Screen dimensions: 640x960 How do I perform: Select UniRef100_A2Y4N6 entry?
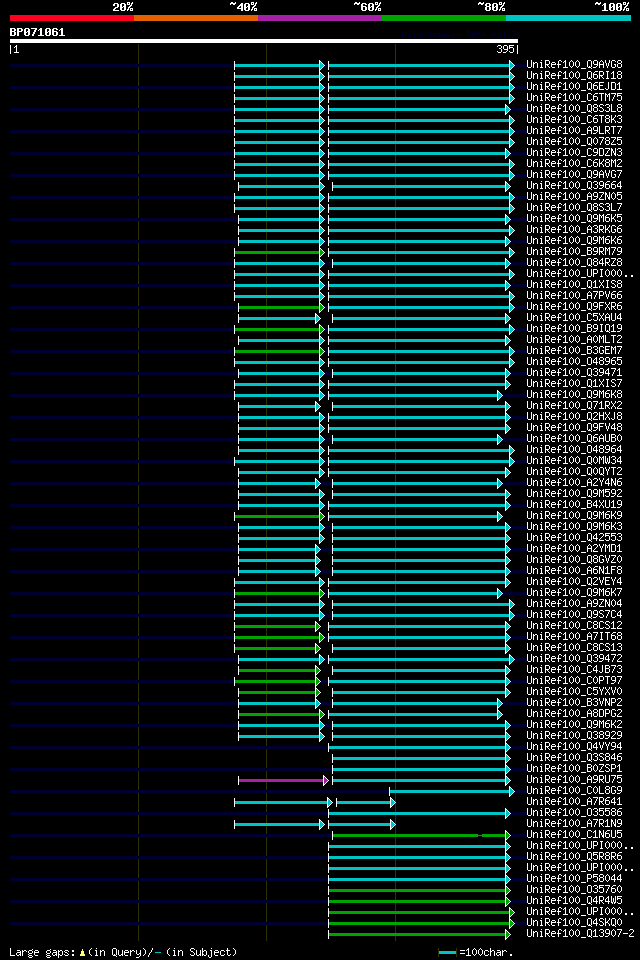coord(574,483)
